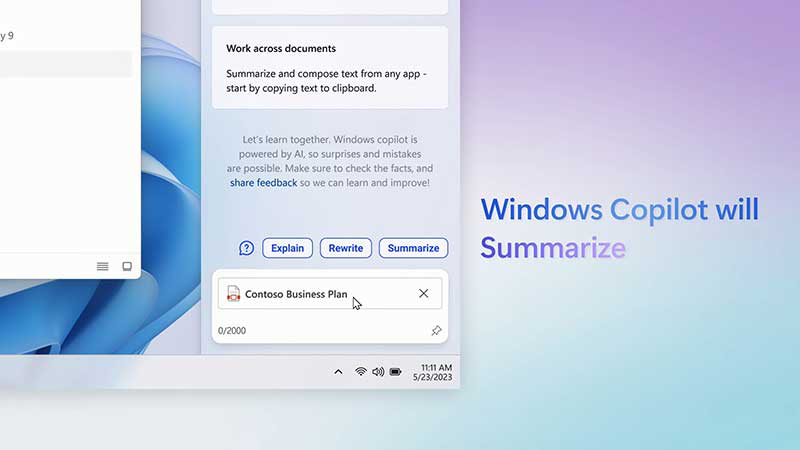Open the share feedback link
Viewport: 800px width, 450px height.
pyautogui.click(x=263, y=183)
